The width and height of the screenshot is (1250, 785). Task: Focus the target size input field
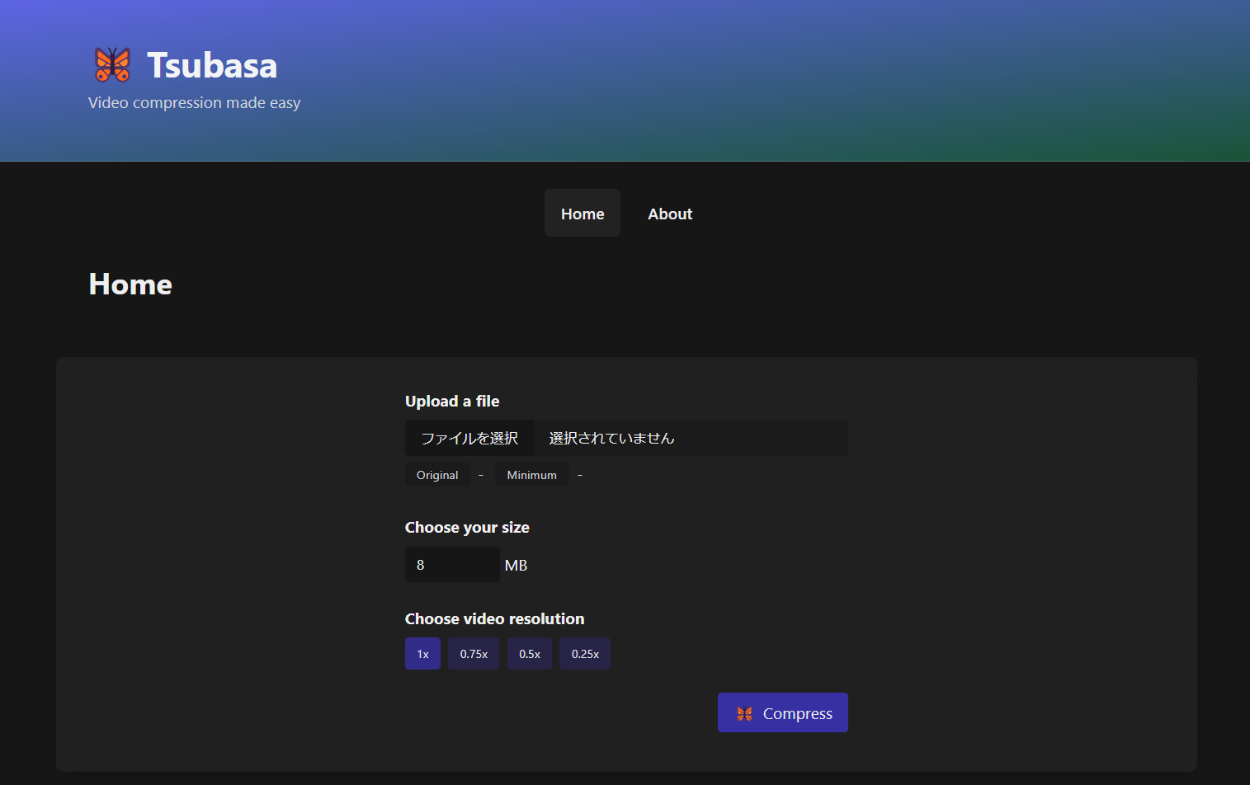(x=452, y=565)
